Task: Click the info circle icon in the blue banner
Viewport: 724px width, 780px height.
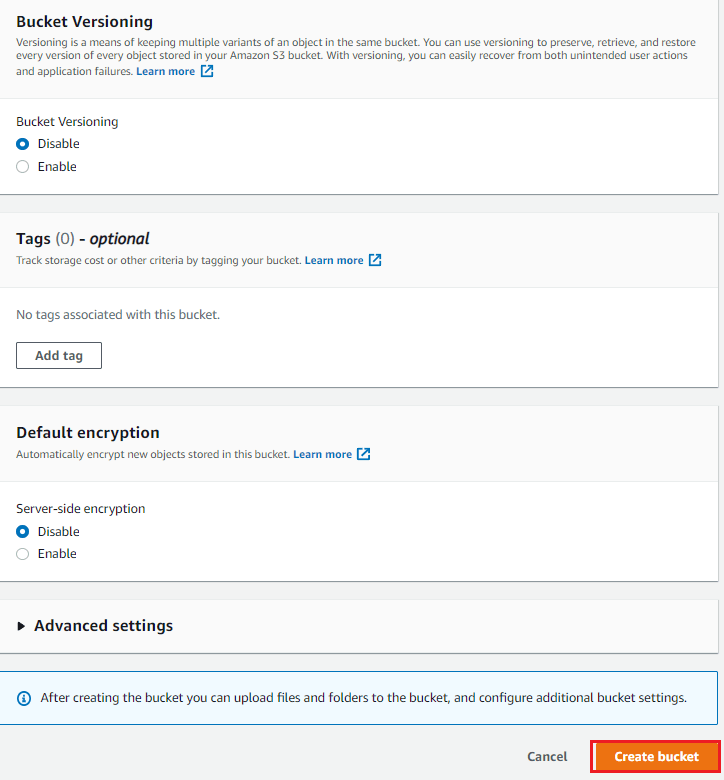Action: [24, 698]
